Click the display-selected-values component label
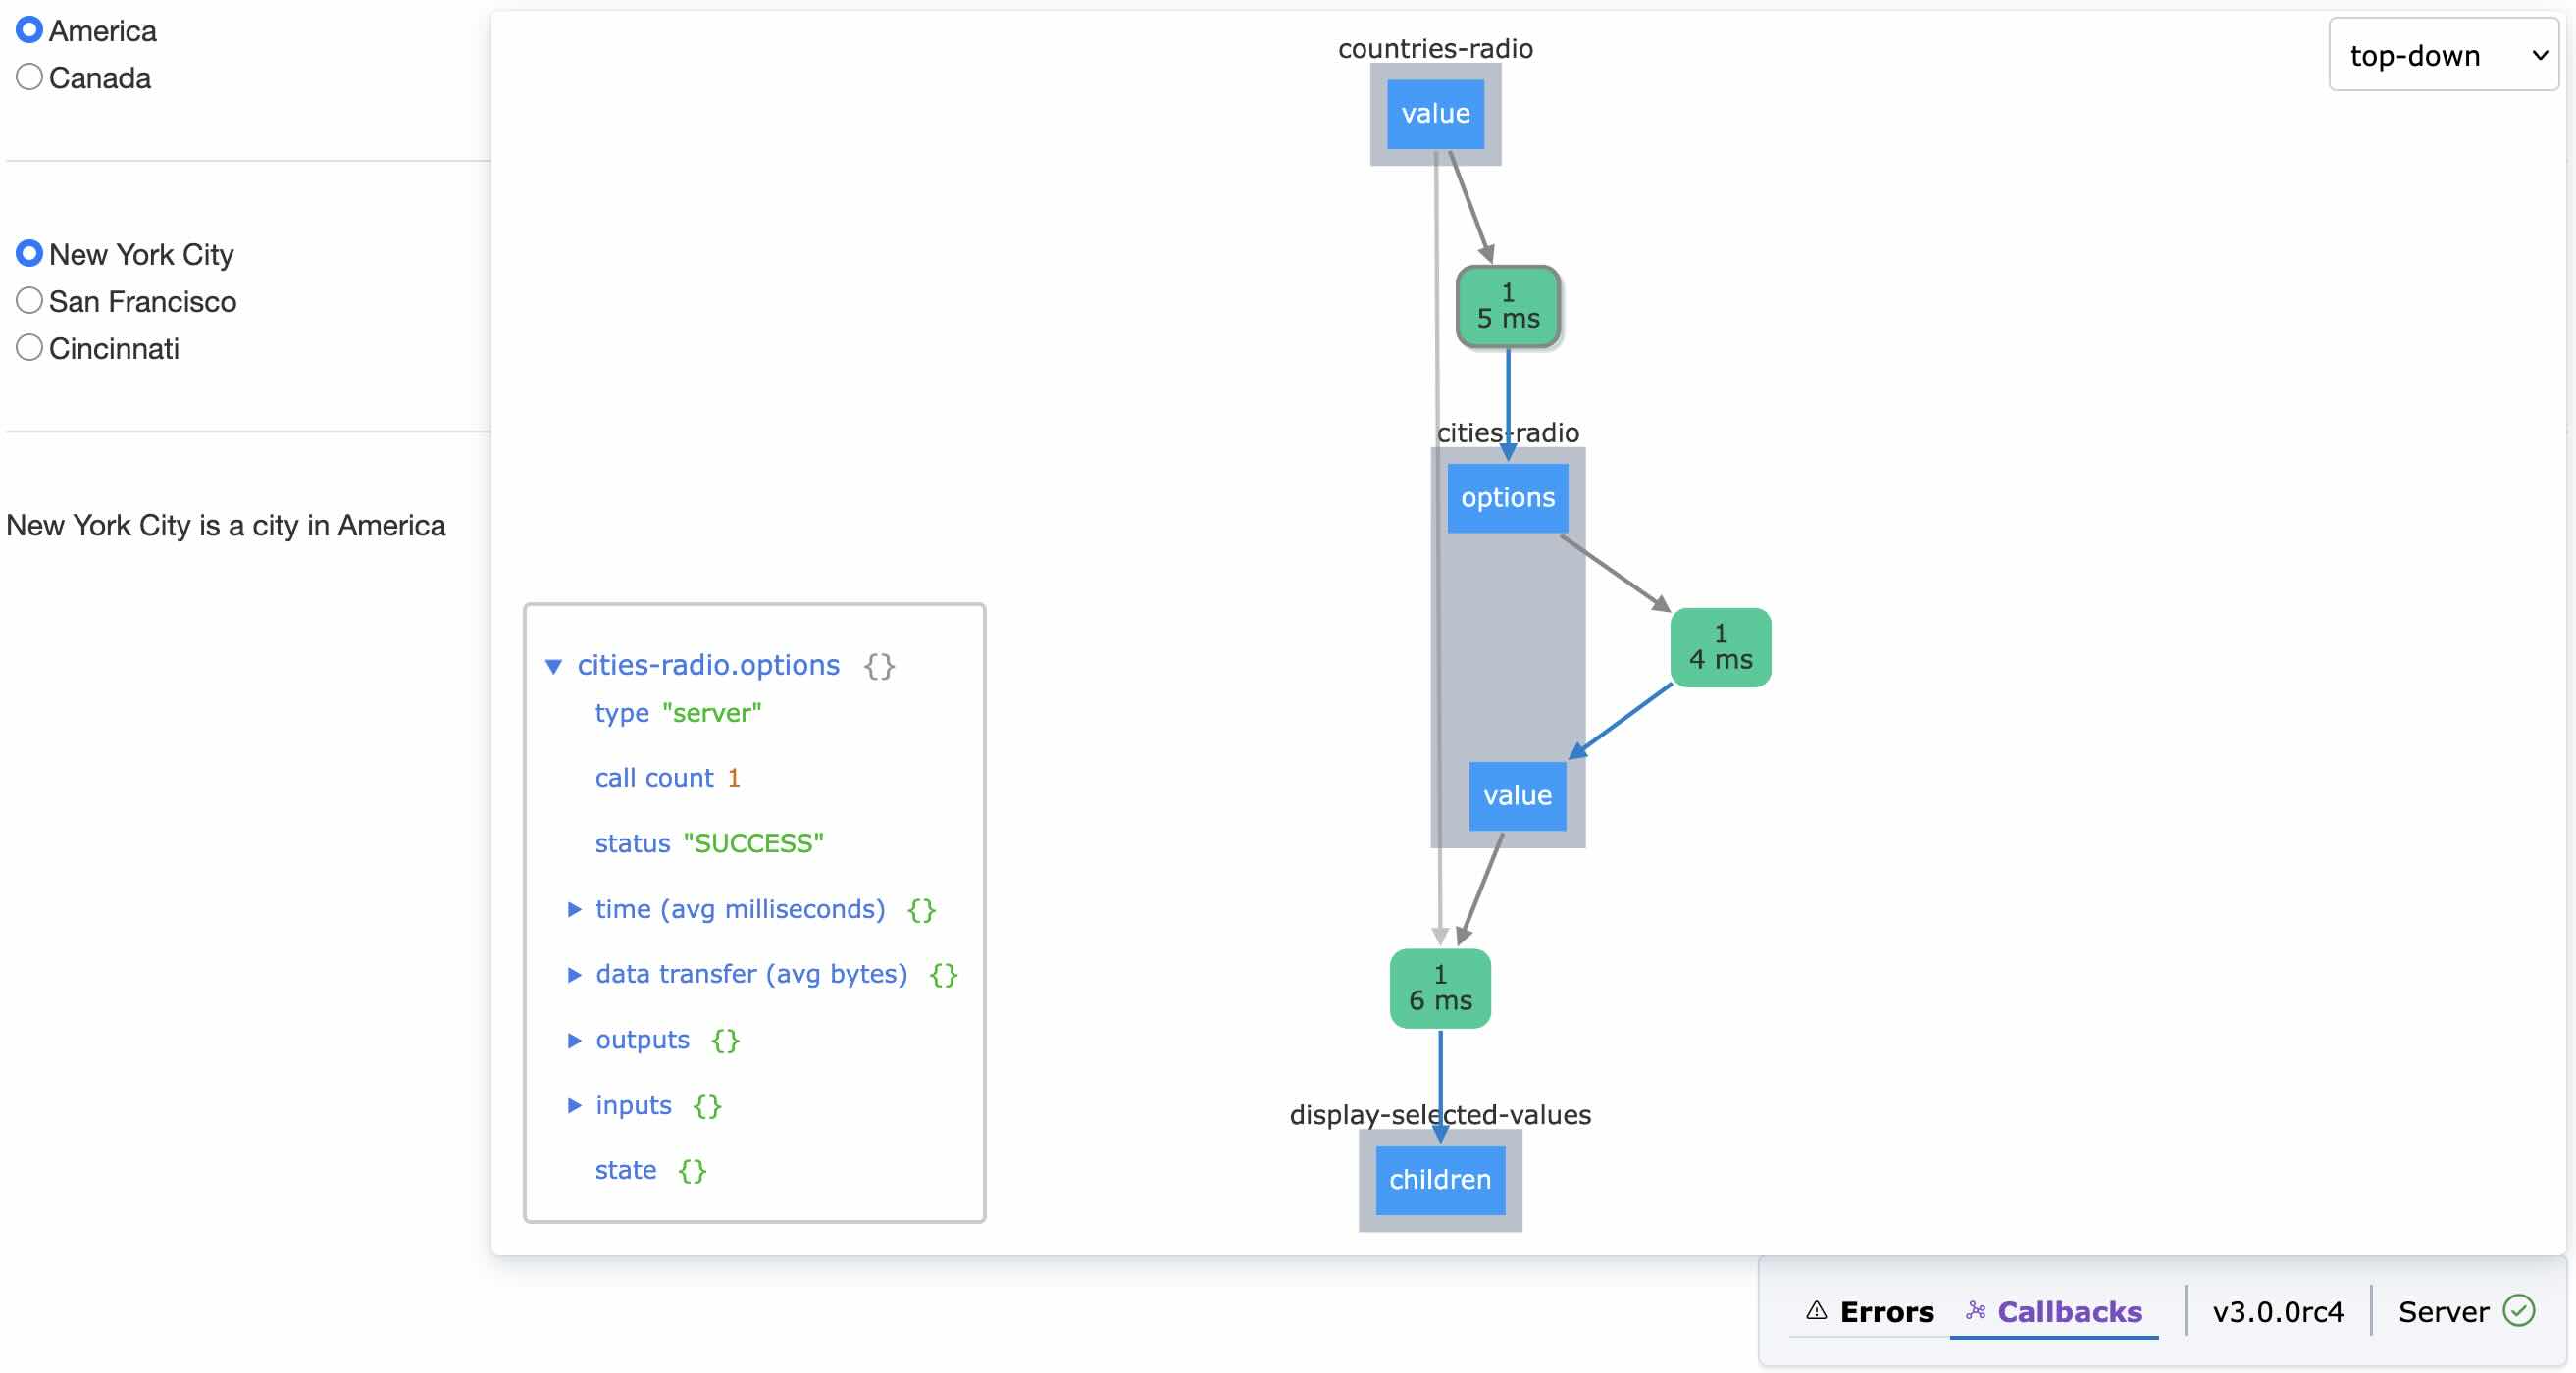This screenshot has width=2576, height=1373. 1440,1114
